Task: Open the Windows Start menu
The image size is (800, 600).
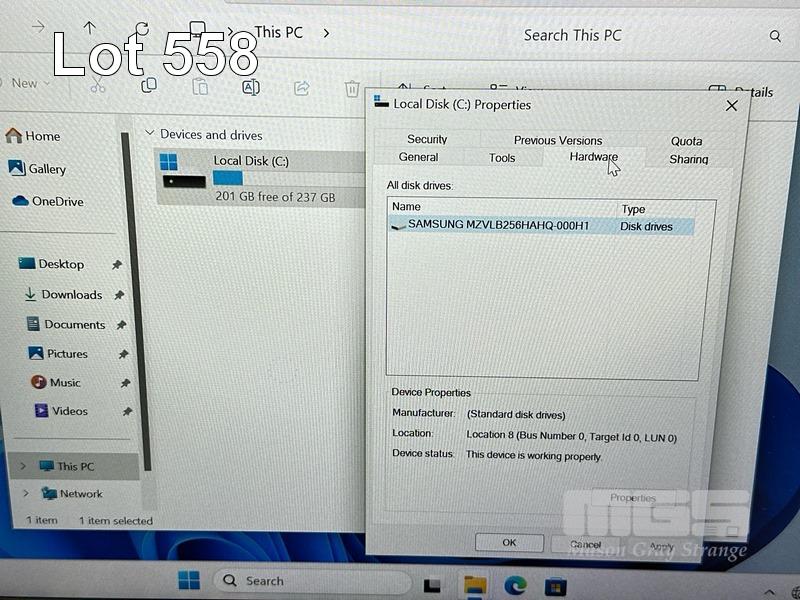Action: 188,580
